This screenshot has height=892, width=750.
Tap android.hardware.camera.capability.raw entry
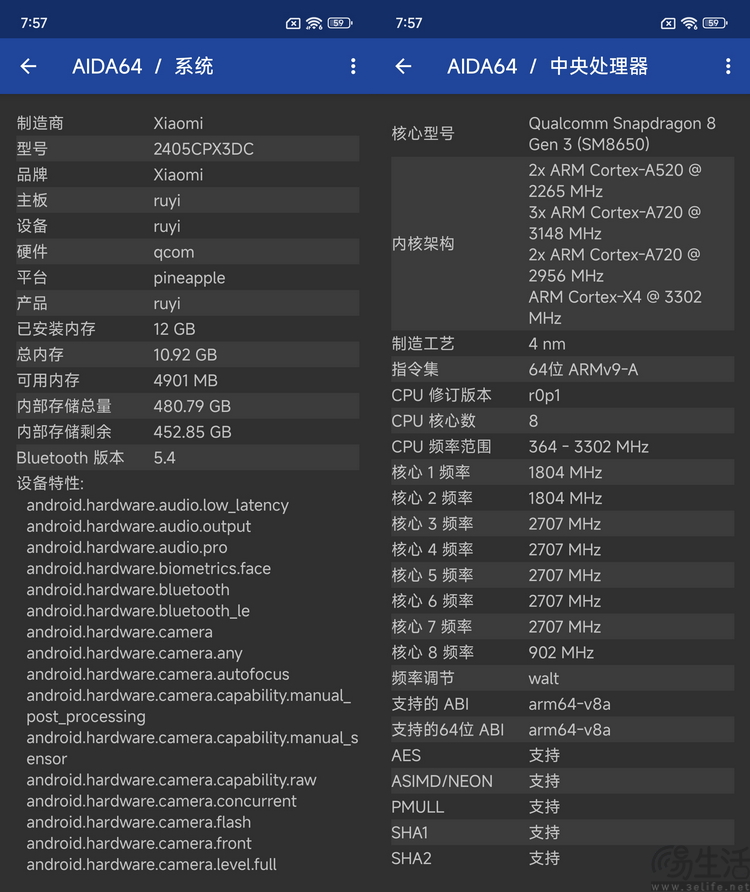171,780
